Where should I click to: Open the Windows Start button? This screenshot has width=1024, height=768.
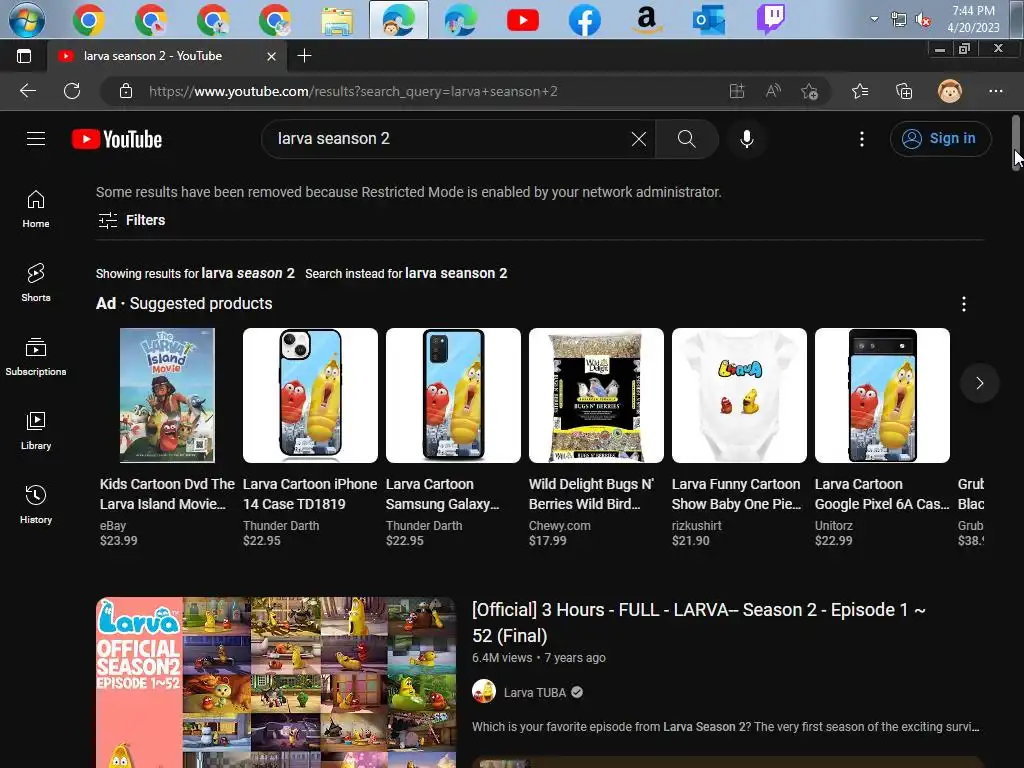[x=27, y=20]
